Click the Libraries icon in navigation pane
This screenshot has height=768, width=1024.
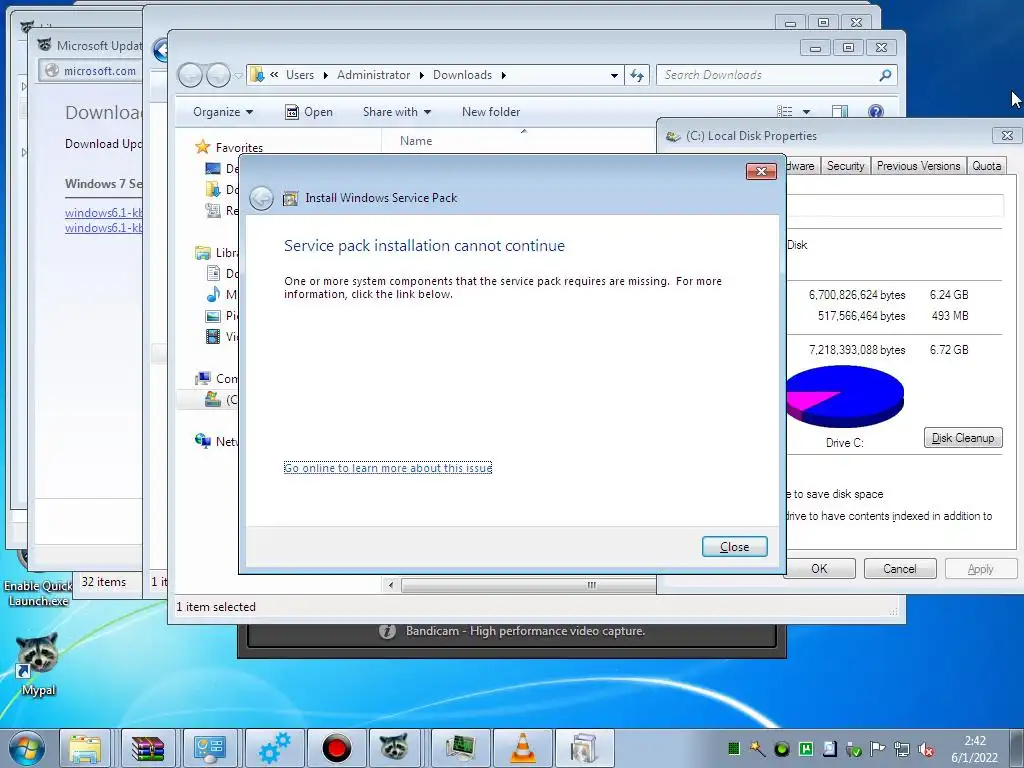pos(203,253)
